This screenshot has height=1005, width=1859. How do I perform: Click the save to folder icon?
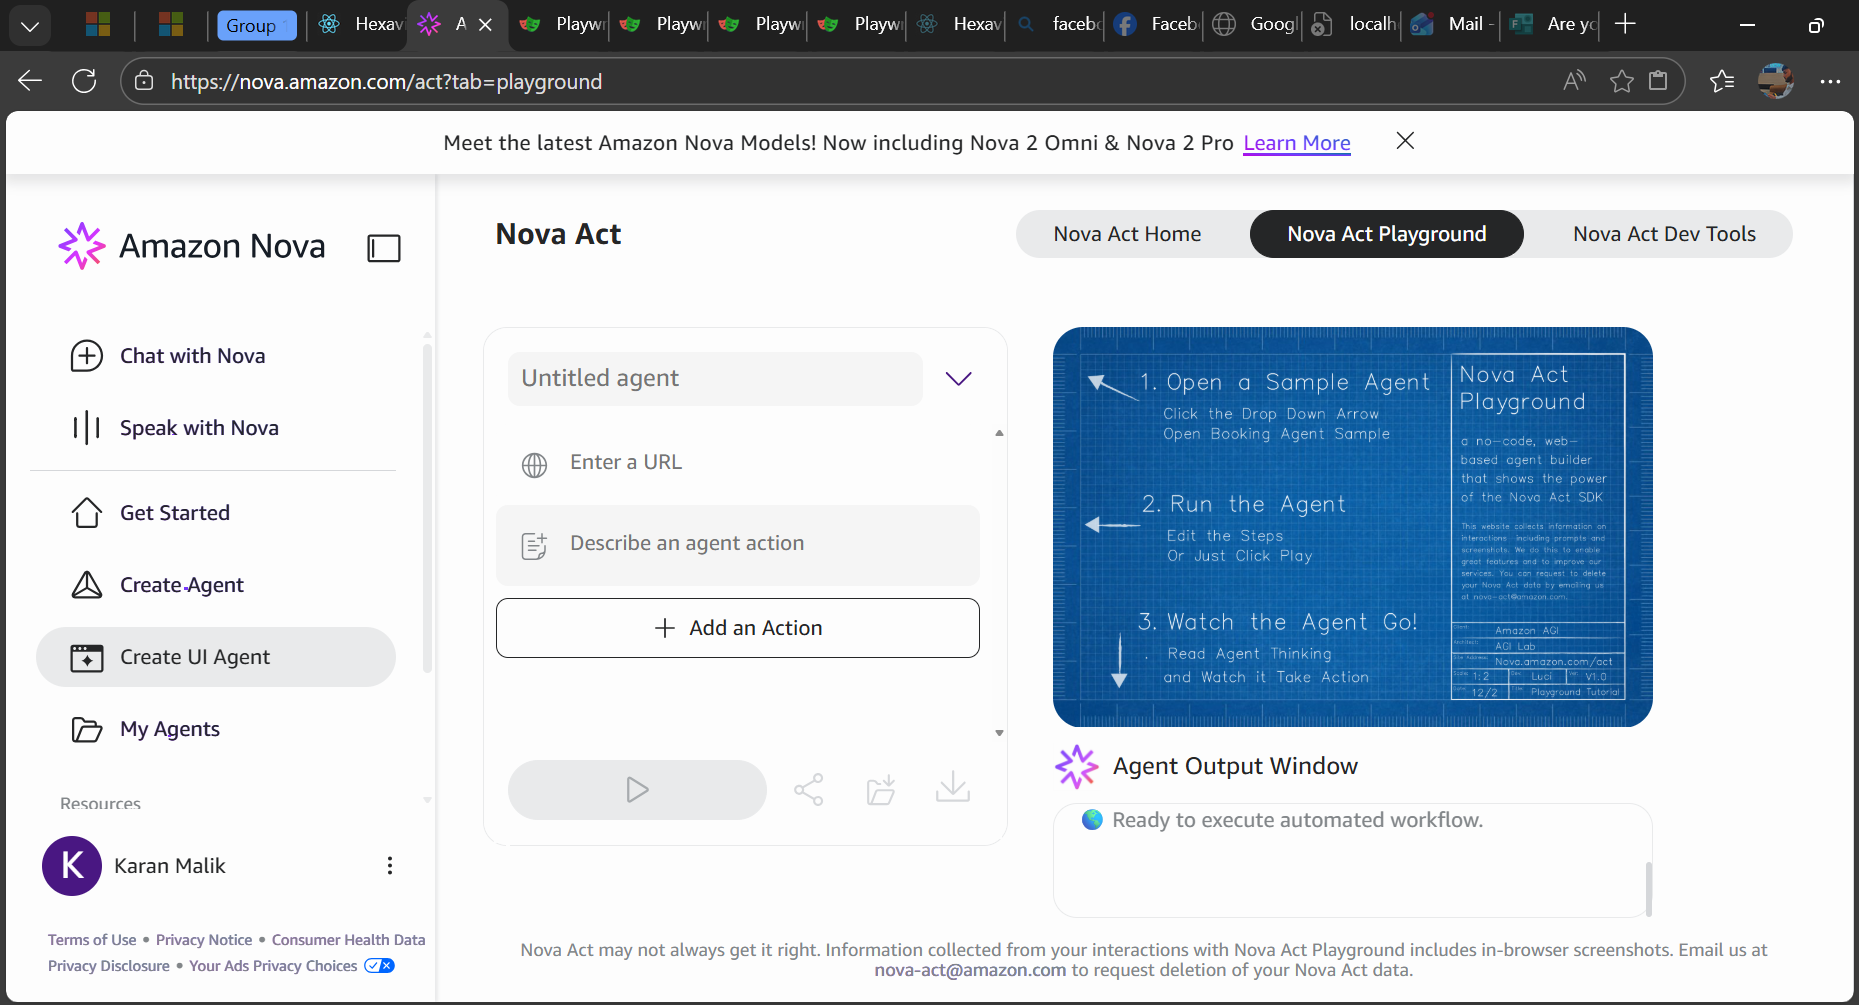[881, 790]
